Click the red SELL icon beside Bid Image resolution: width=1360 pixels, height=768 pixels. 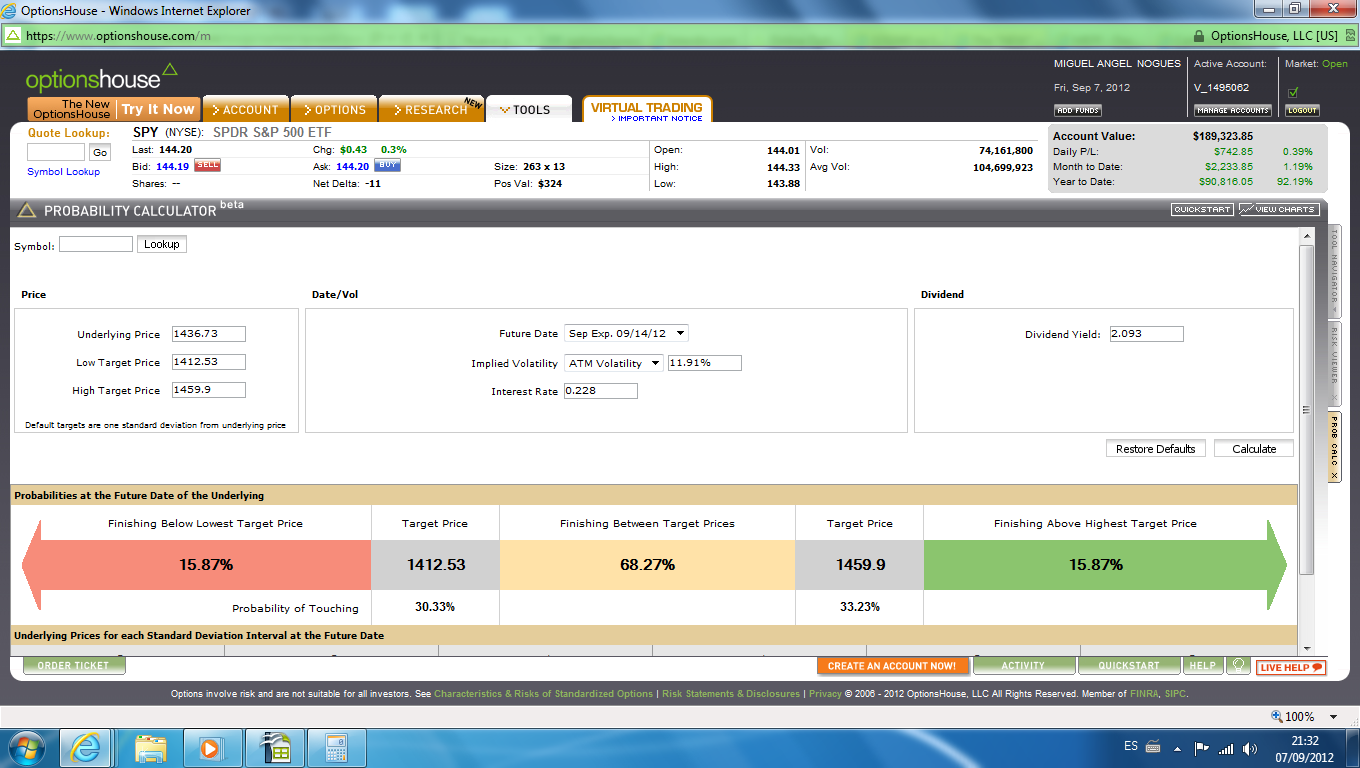coord(207,166)
